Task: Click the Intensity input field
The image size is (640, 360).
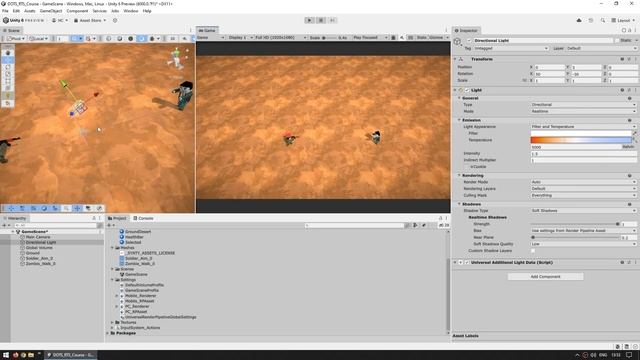Action: coord(584,153)
